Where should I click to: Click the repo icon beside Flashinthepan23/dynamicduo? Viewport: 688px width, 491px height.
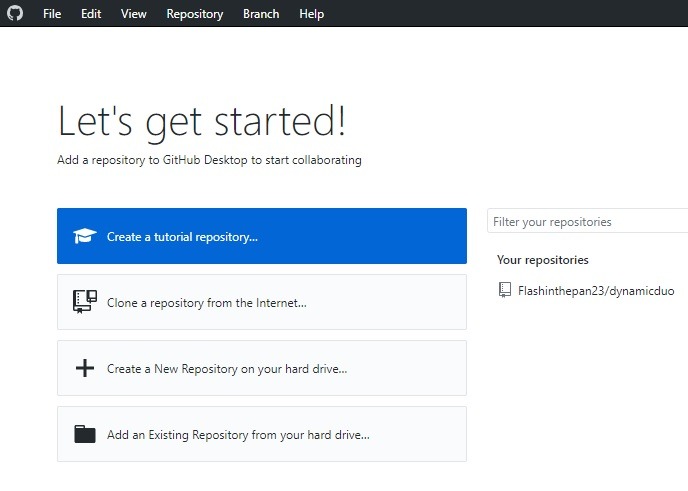[x=505, y=290]
